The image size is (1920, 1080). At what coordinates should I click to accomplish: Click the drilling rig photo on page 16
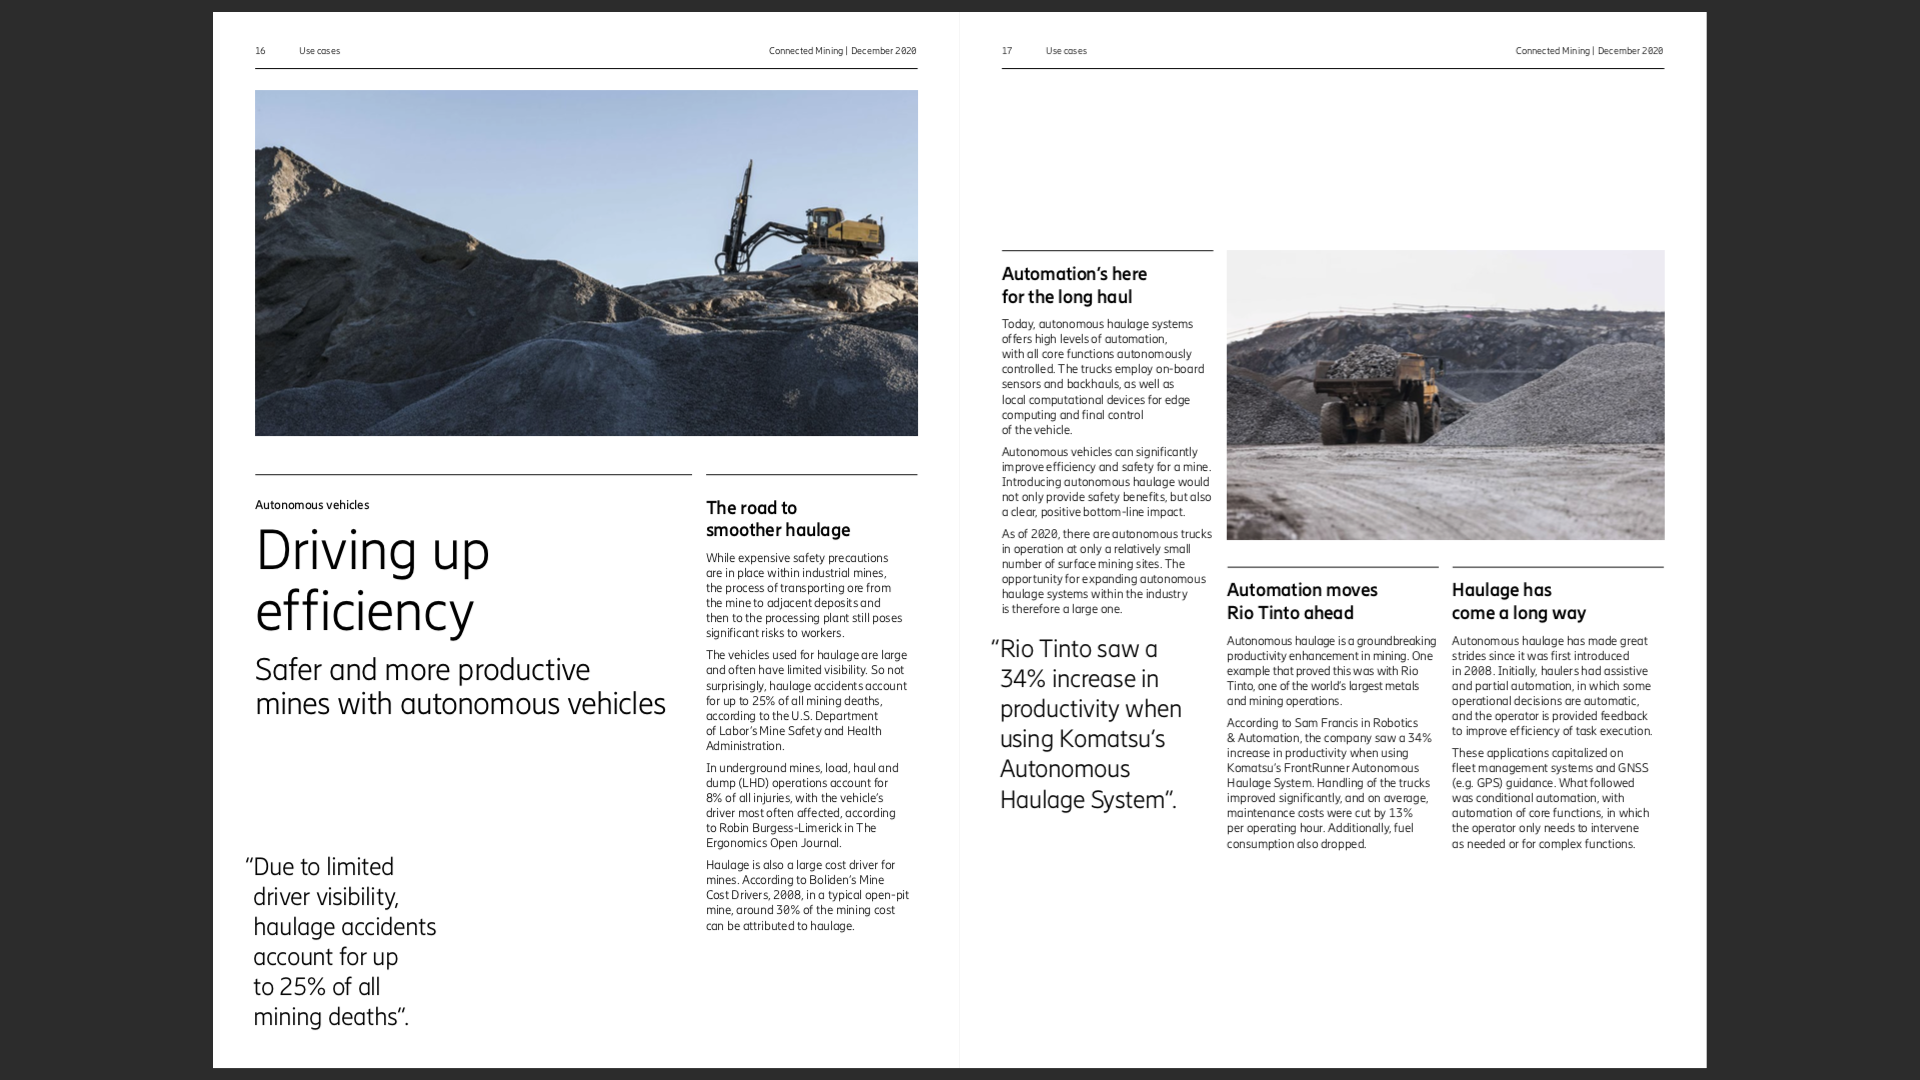click(x=586, y=263)
